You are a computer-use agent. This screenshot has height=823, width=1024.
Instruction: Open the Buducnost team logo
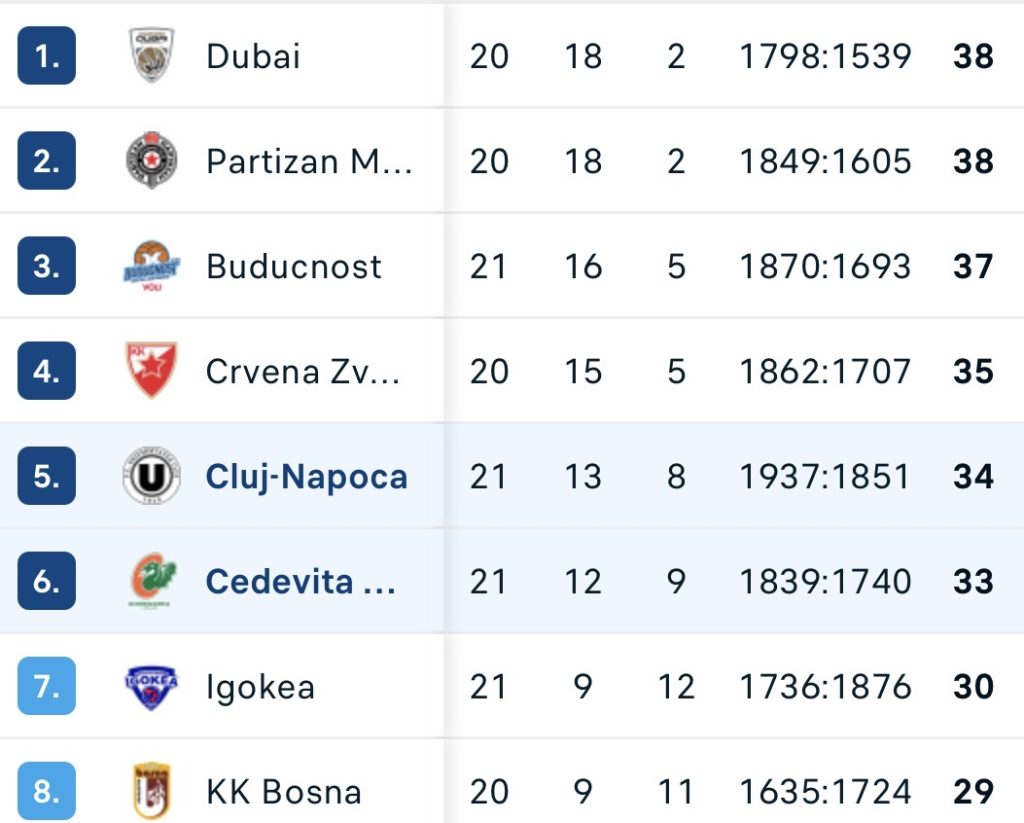click(152, 266)
